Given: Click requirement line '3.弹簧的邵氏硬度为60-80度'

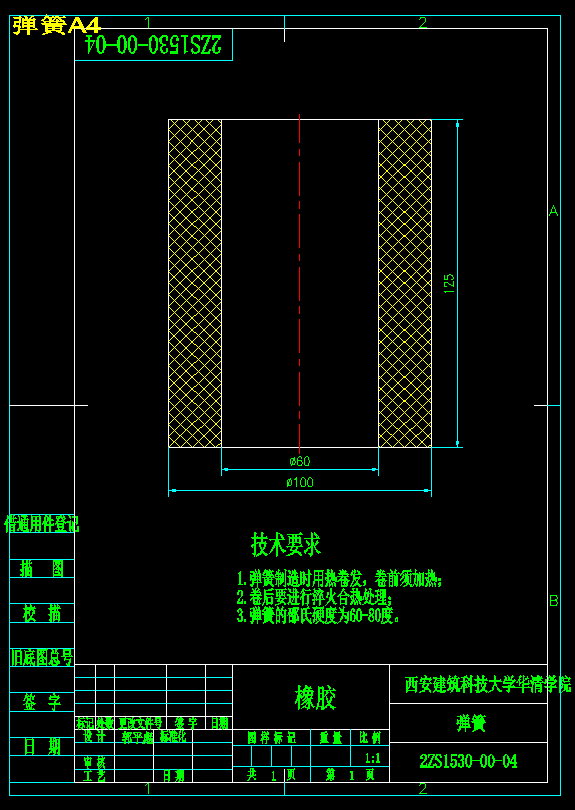Looking at the screenshot, I should (x=318, y=616).
